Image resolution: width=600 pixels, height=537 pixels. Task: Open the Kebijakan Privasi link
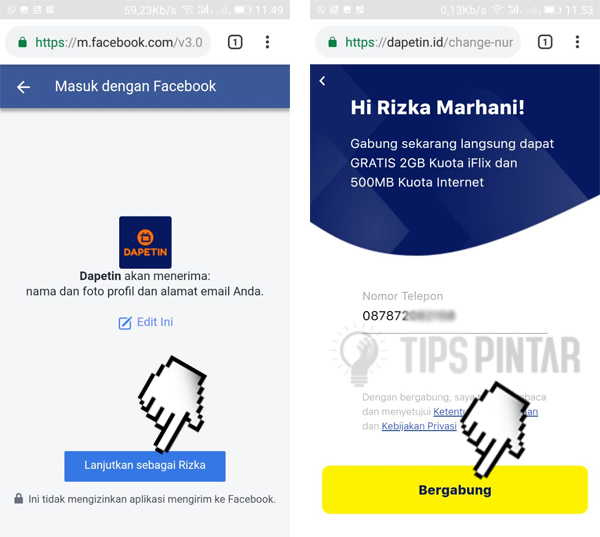pyautogui.click(x=419, y=426)
